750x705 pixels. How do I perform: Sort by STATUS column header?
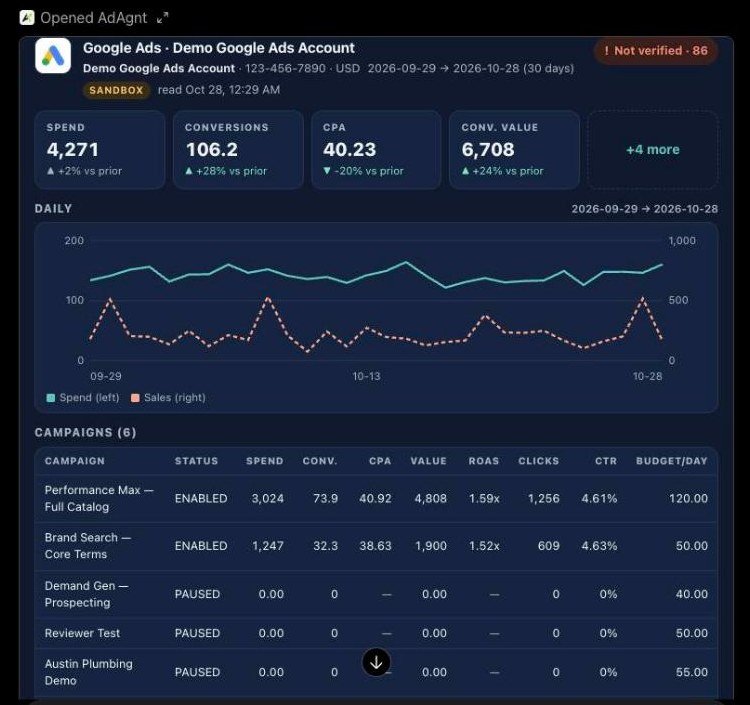pos(197,461)
